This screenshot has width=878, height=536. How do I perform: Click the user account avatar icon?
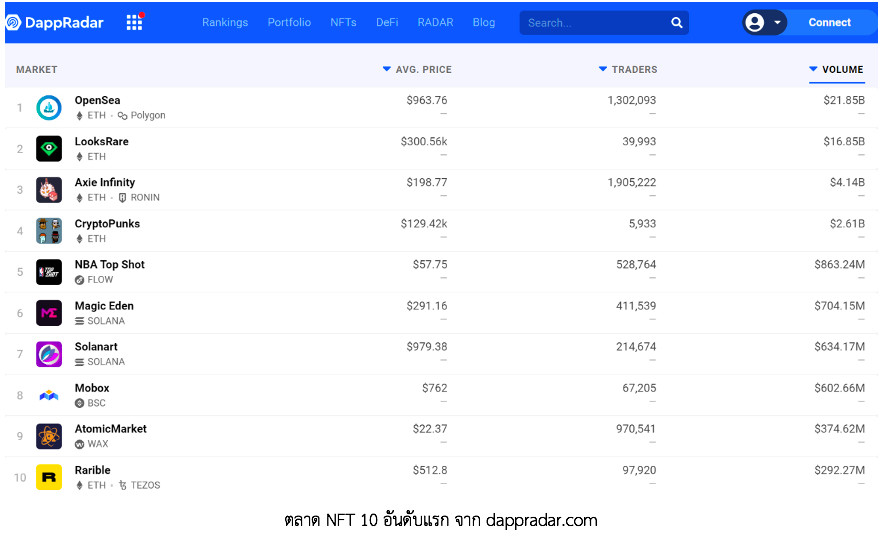[x=755, y=22]
